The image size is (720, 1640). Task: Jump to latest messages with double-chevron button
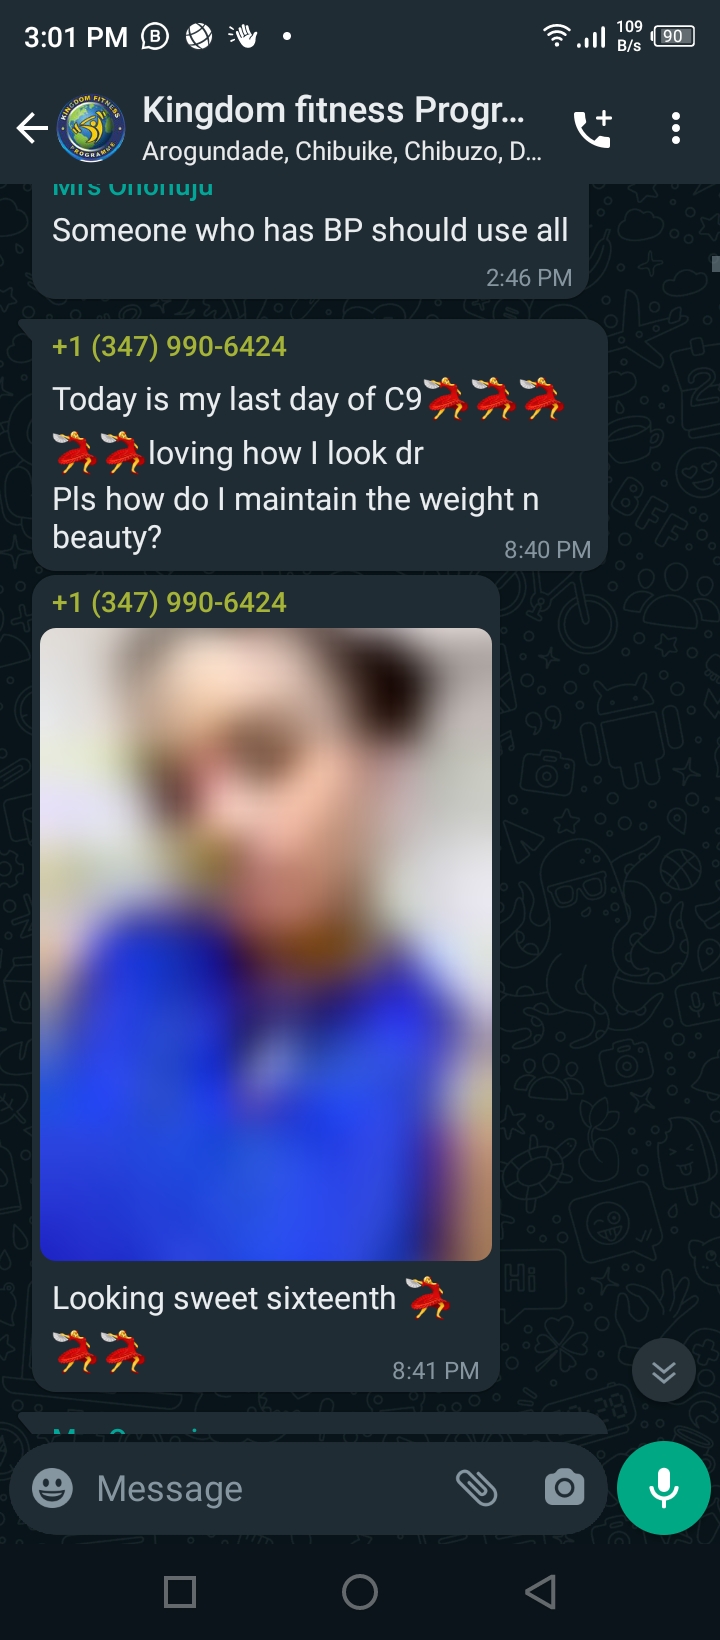coord(664,1371)
